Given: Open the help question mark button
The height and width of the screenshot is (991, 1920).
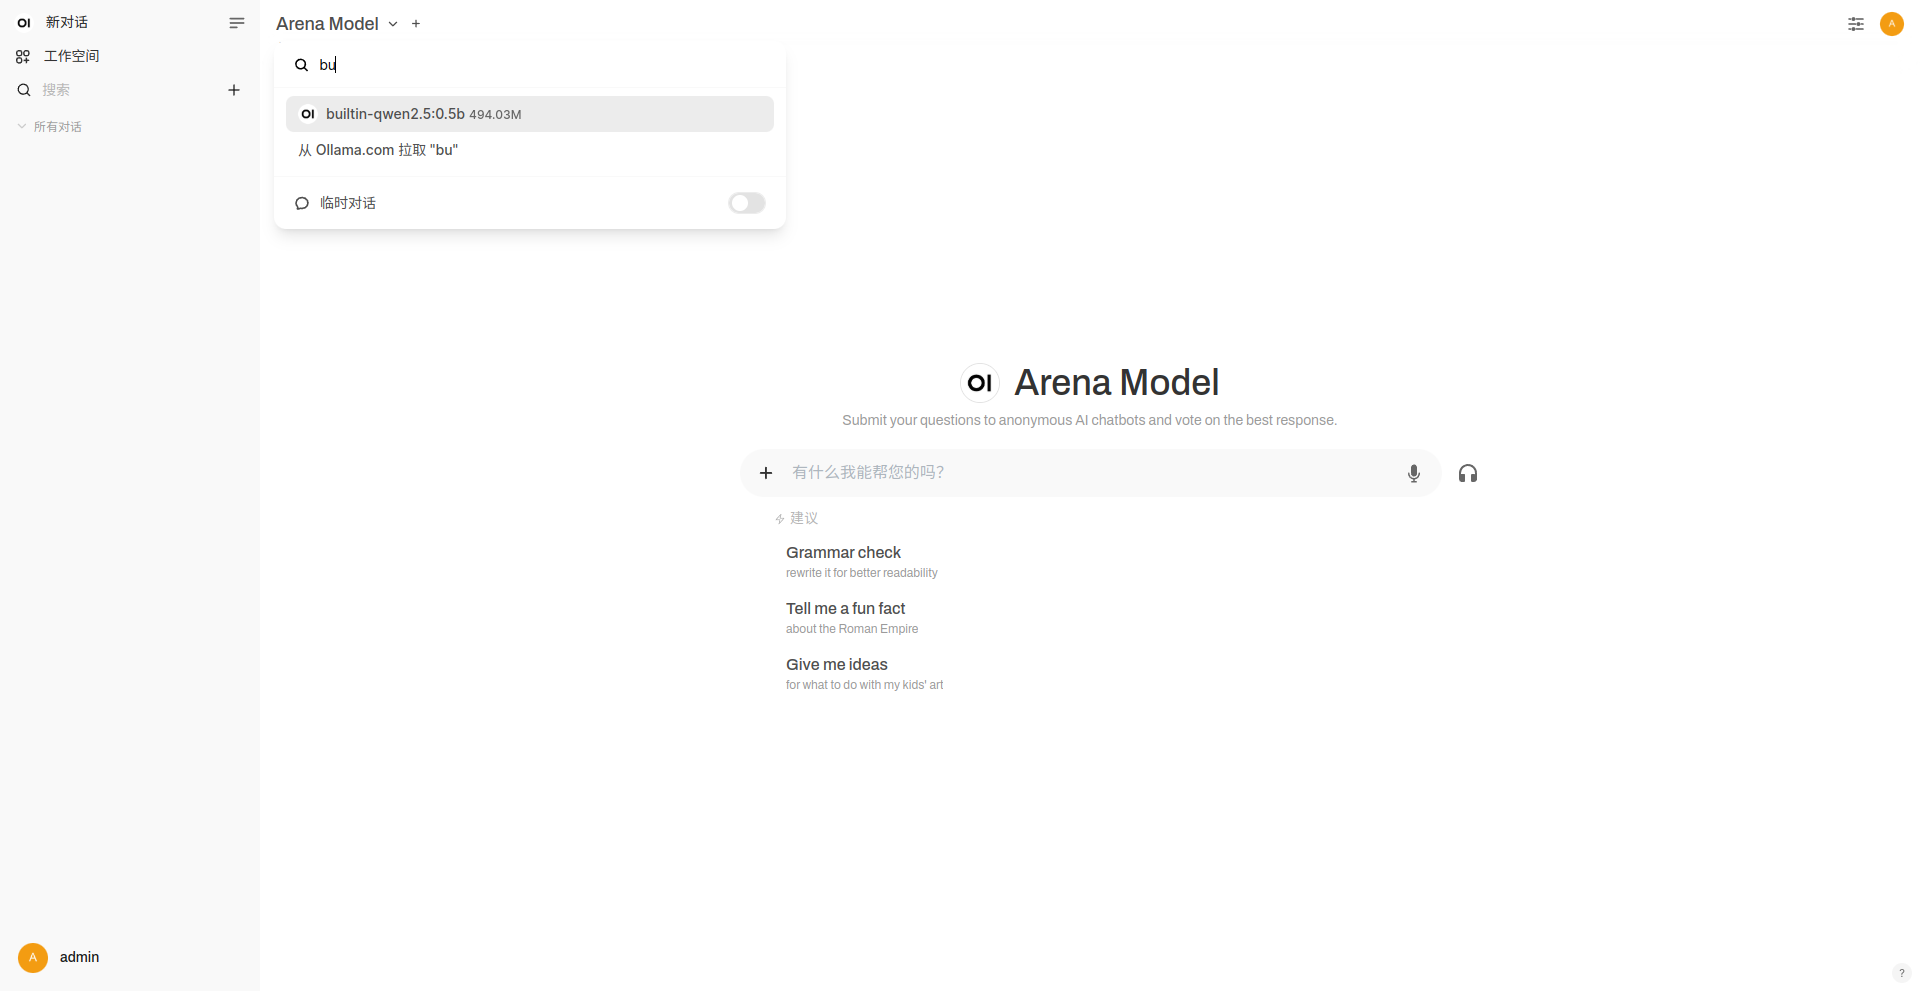Looking at the screenshot, I should point(1901,973).
